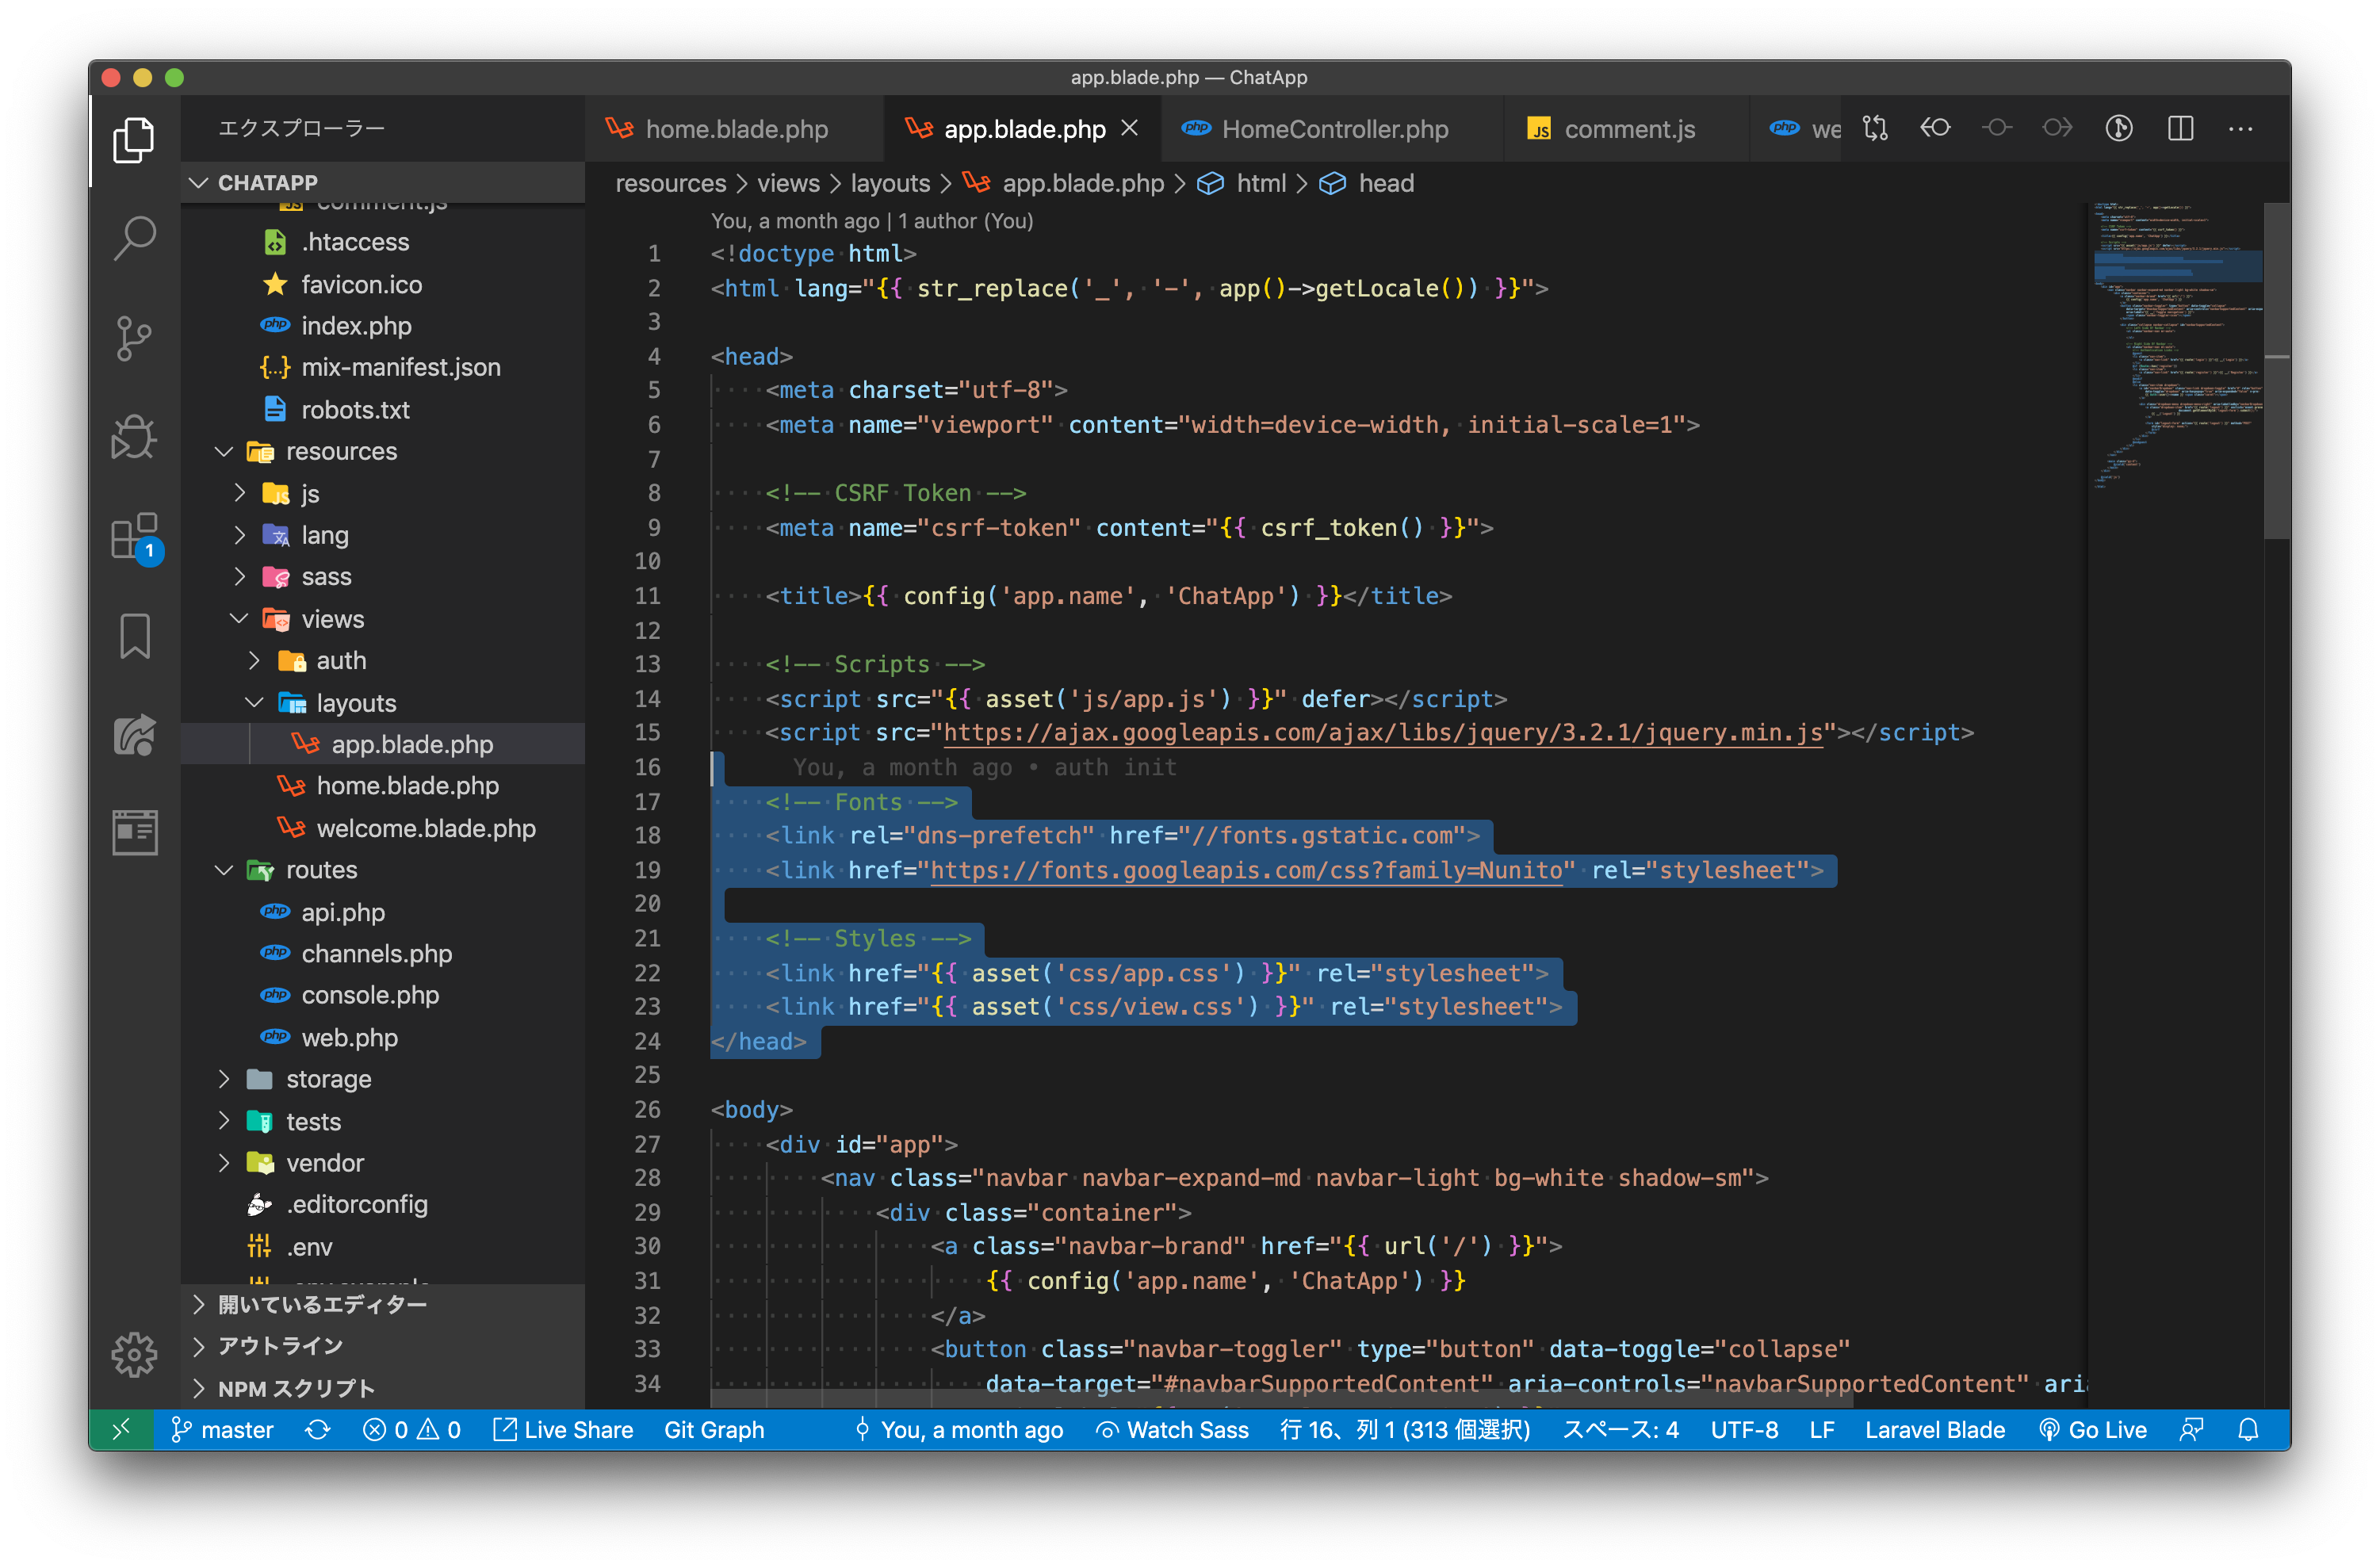Open the .env file

384,1248
